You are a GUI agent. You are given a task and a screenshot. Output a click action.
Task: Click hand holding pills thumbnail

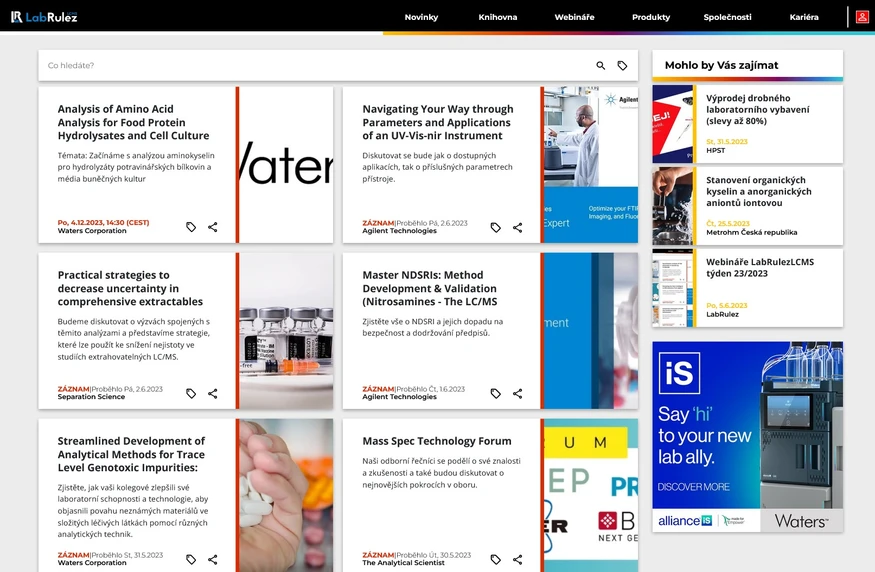[x=286, y=496]
